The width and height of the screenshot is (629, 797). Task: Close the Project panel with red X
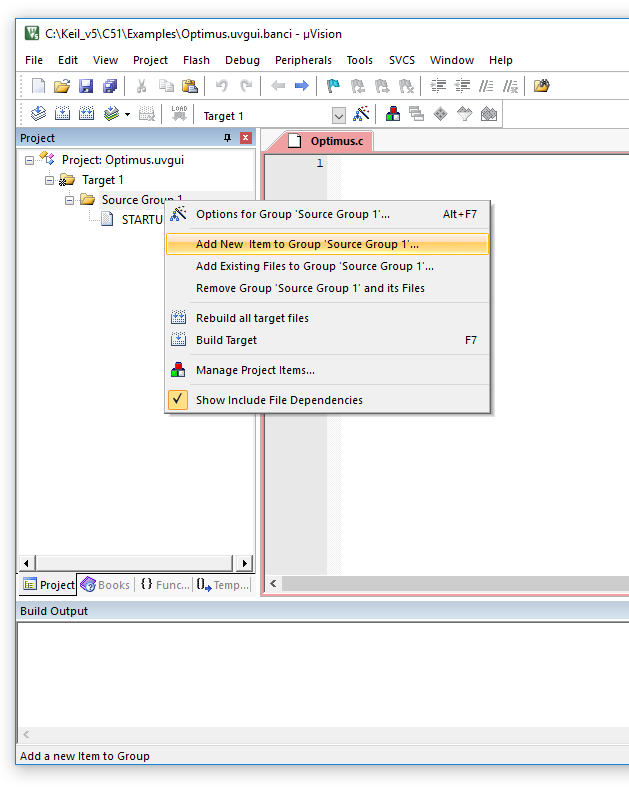point(245,138)
